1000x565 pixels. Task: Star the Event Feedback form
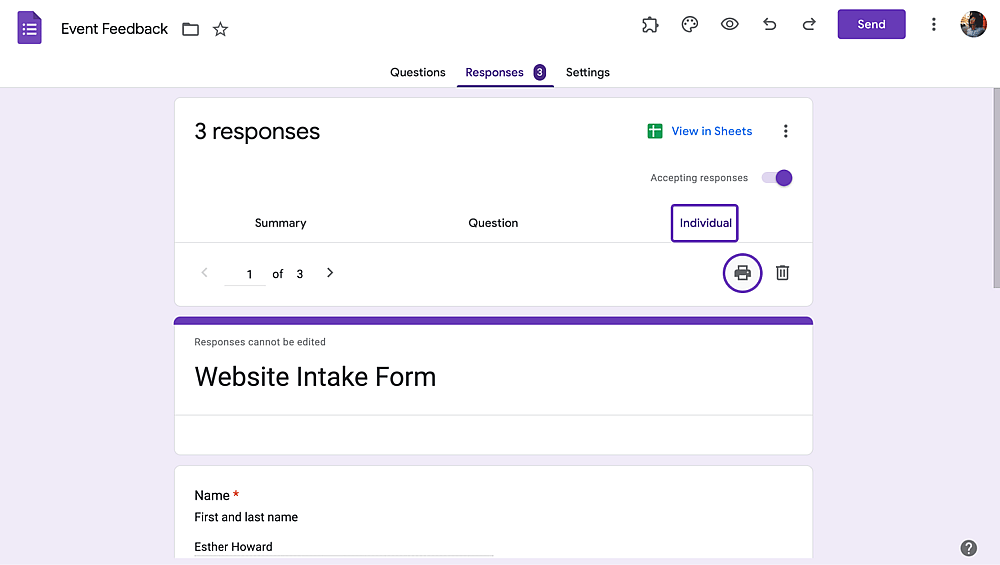[220, 29]
